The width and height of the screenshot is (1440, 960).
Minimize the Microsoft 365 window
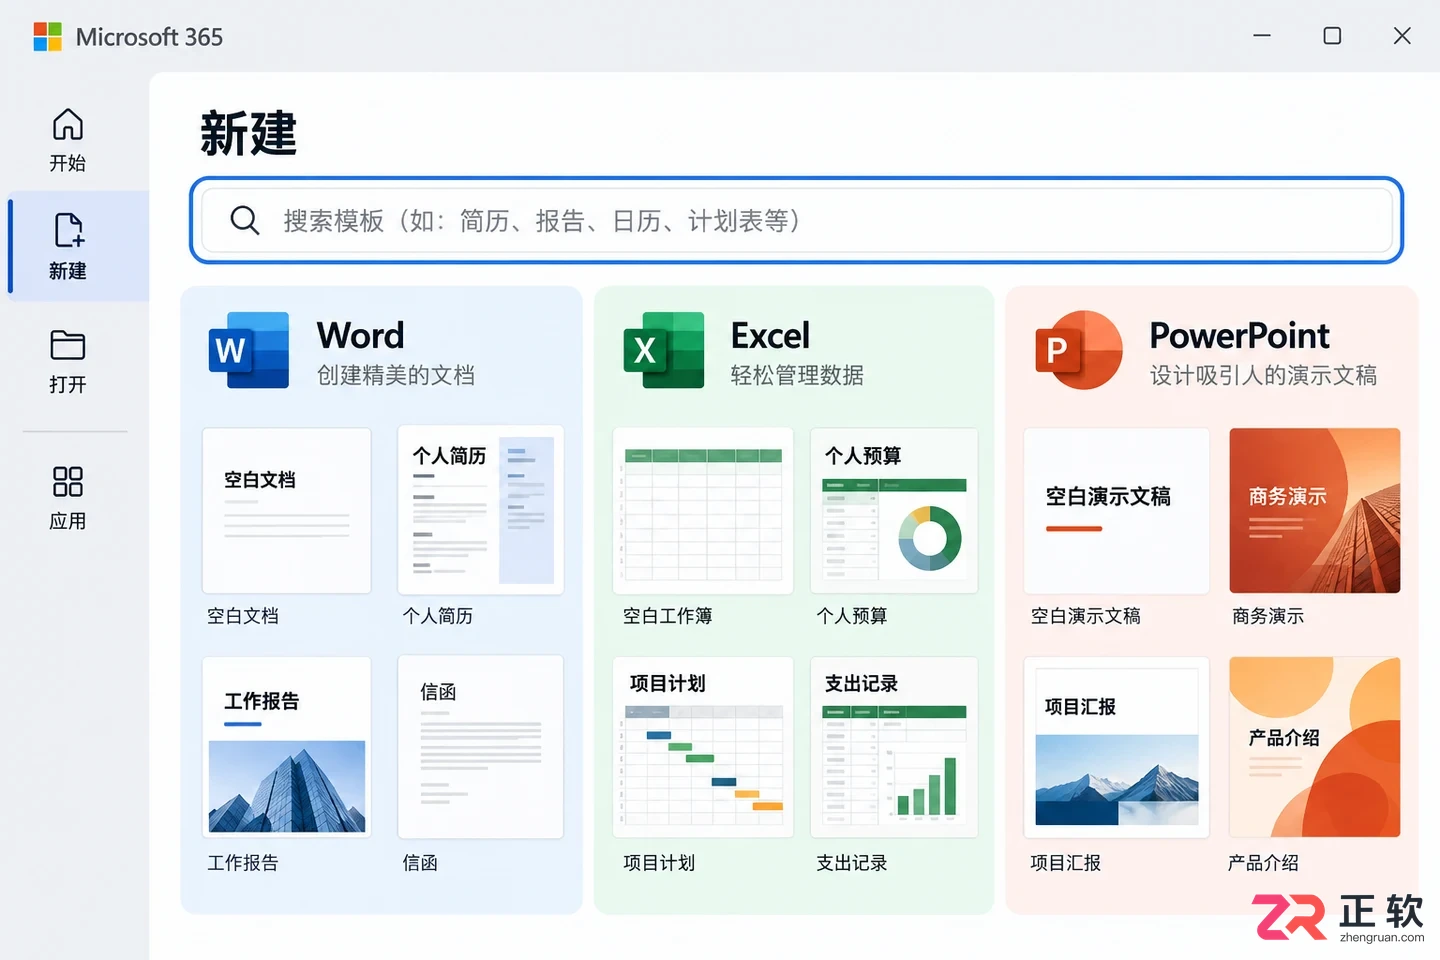coord(1262,36)
